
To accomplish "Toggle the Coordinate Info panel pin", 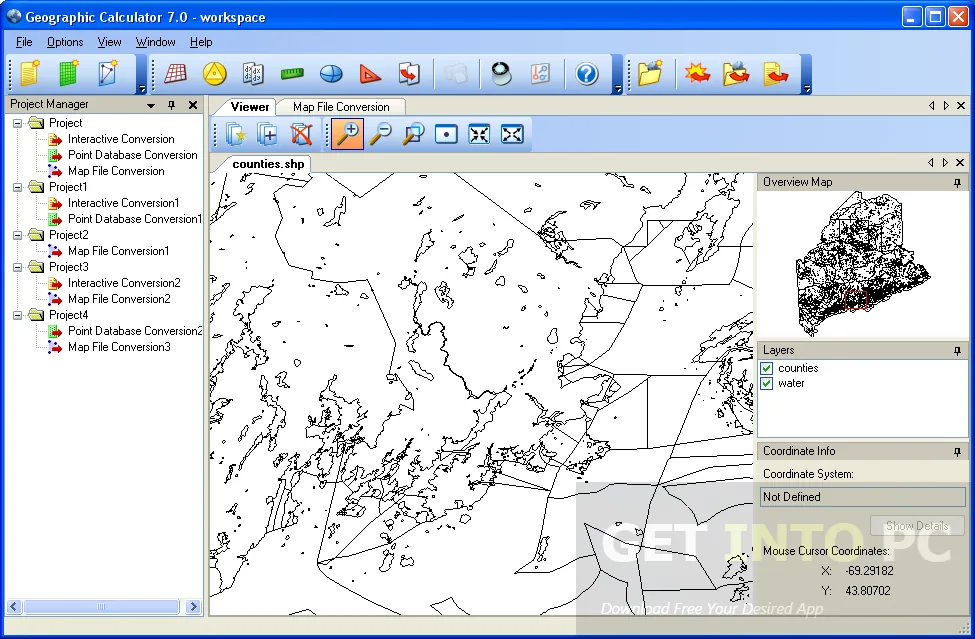I will (957, 452).
